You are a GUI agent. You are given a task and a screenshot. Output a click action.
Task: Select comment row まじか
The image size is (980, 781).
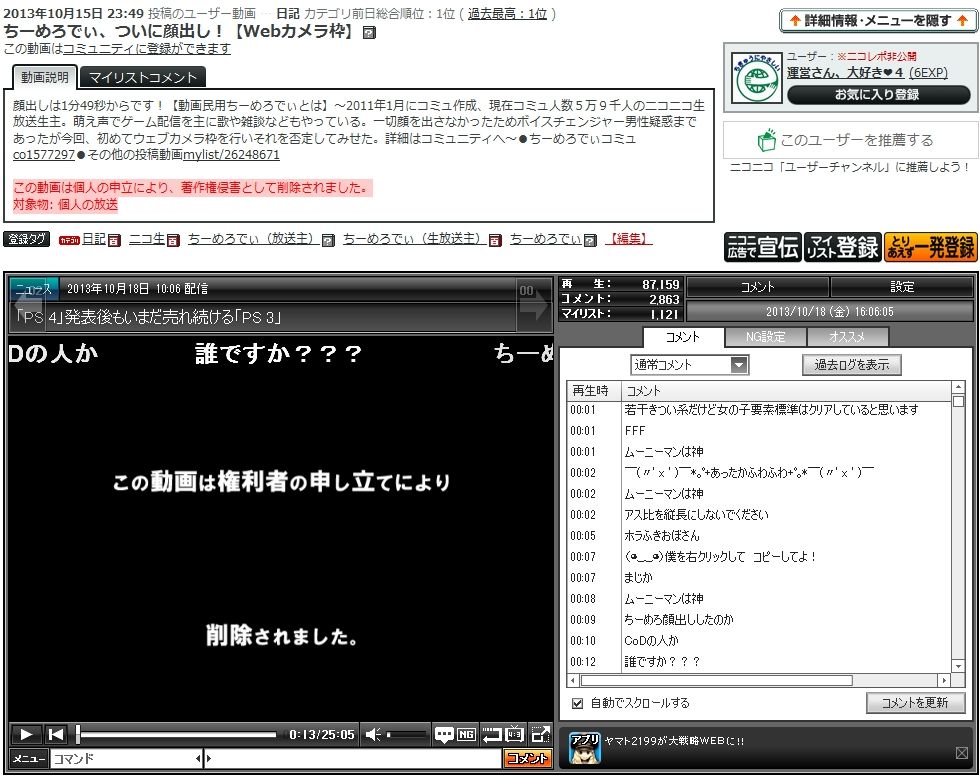pos(759,578)
